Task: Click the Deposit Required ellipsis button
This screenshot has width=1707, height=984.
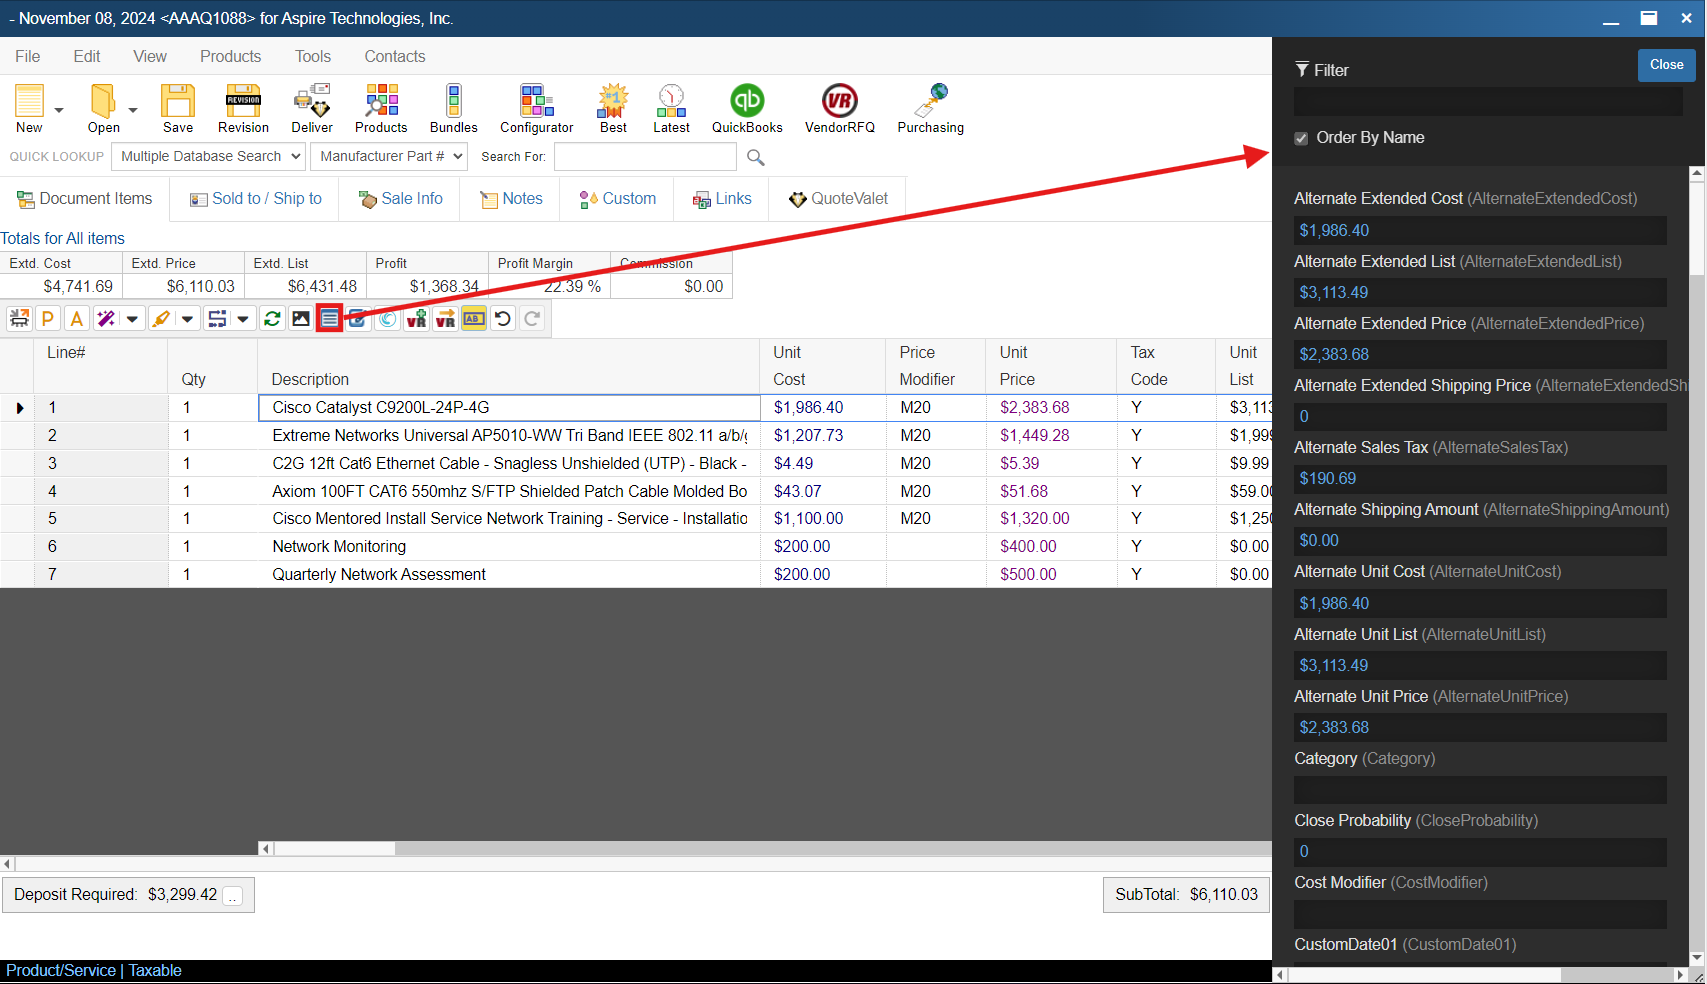Action: pos(232,897)
